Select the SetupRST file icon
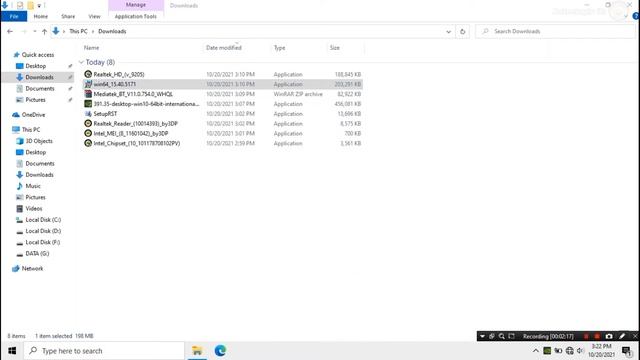640x360 pixels. [x=88, y=114]
